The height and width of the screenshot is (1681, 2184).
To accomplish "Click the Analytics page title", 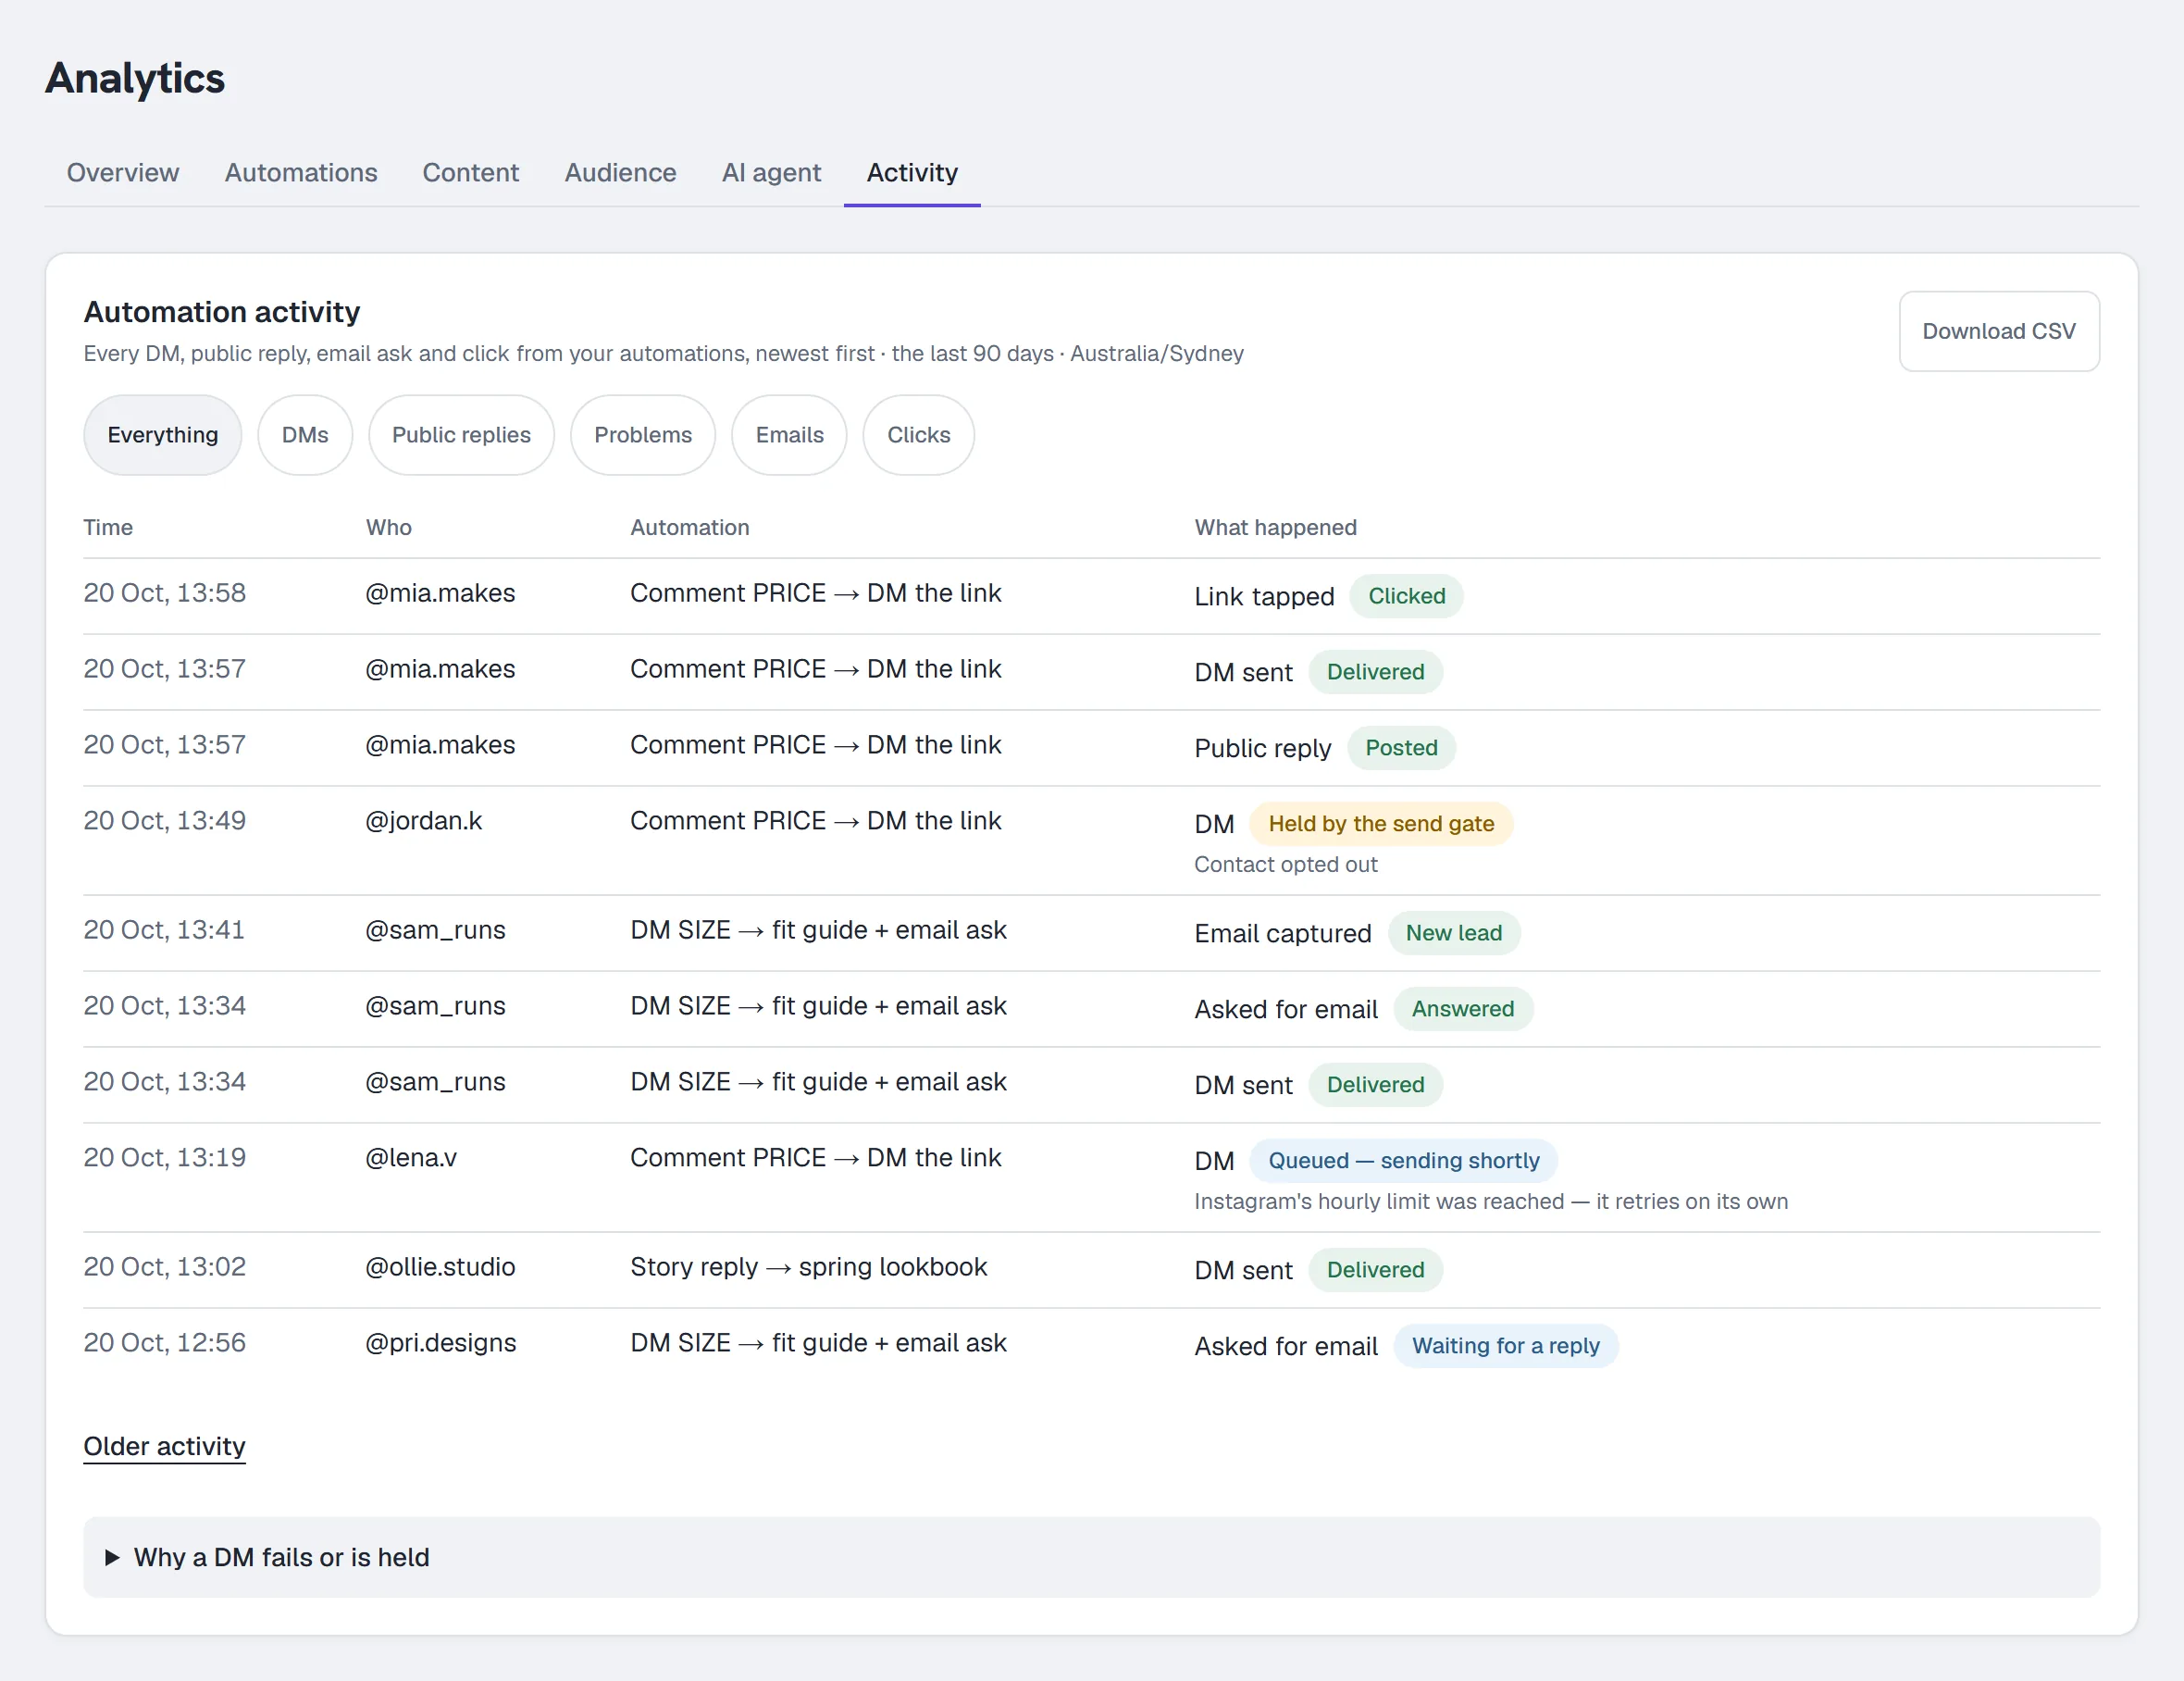I will pos(135,78).
